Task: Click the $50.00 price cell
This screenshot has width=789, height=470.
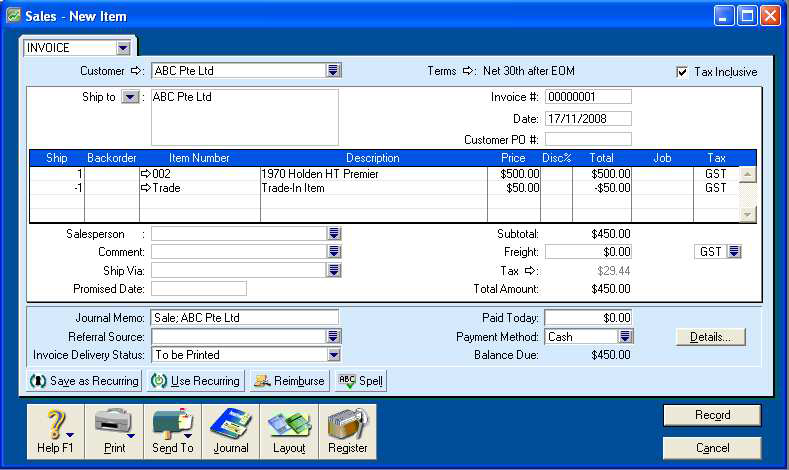Action: (x=514, y=188)
